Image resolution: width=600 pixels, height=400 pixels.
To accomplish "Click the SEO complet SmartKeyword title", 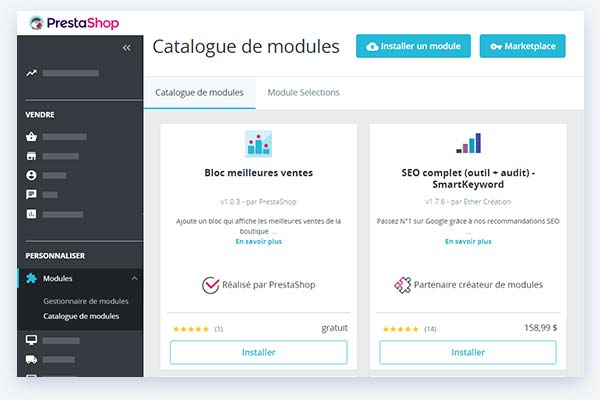I will pyautogui.click(x=468, y=179).
